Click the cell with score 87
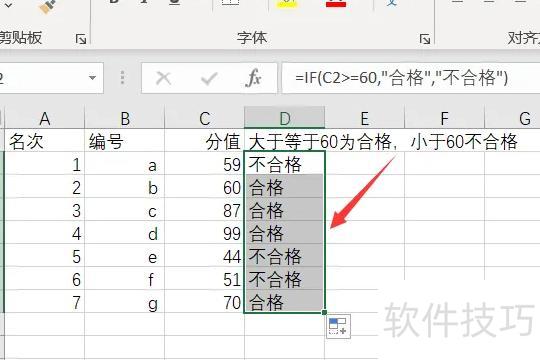Viewport: 540px width, 360px height. 205,209
